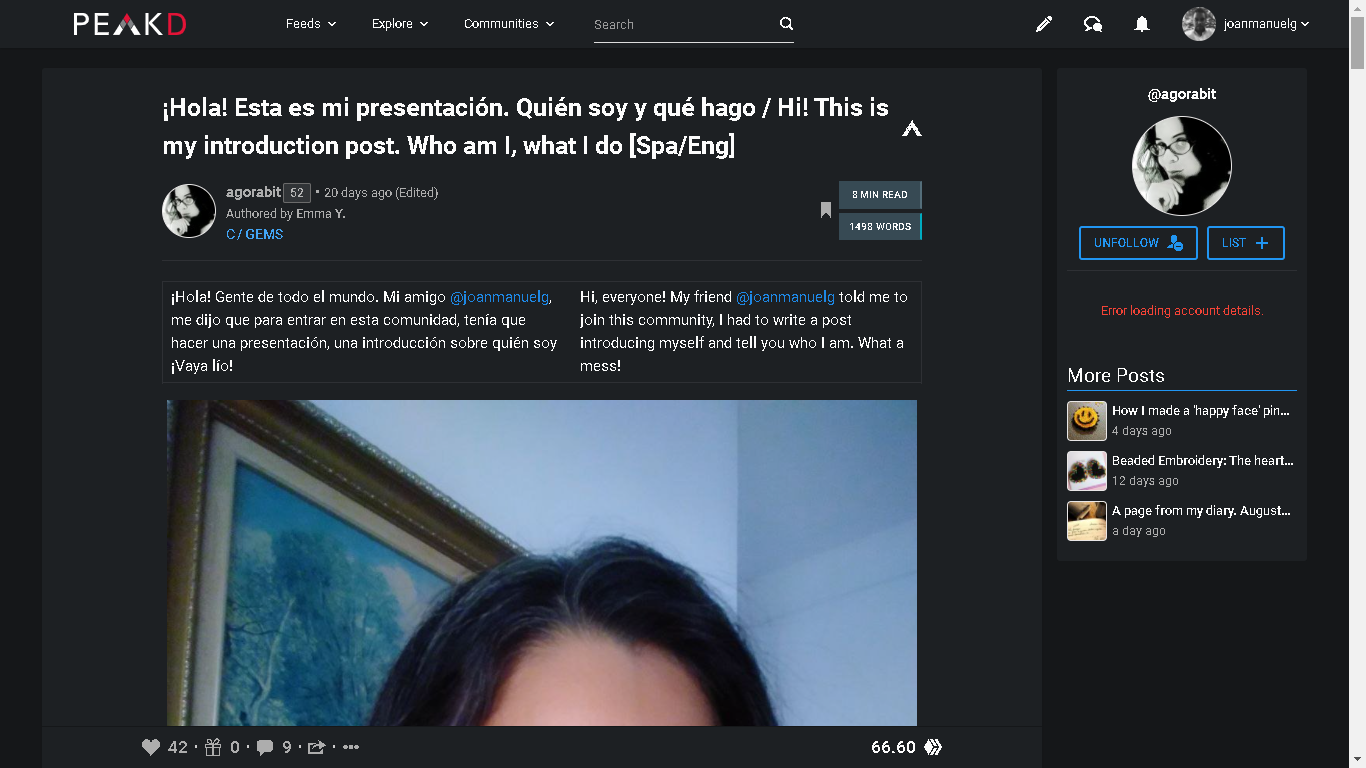Click the 'Authored by Emma Y.' text
This screenshot has height=768, width=1366.
click(x=286, y=214)
